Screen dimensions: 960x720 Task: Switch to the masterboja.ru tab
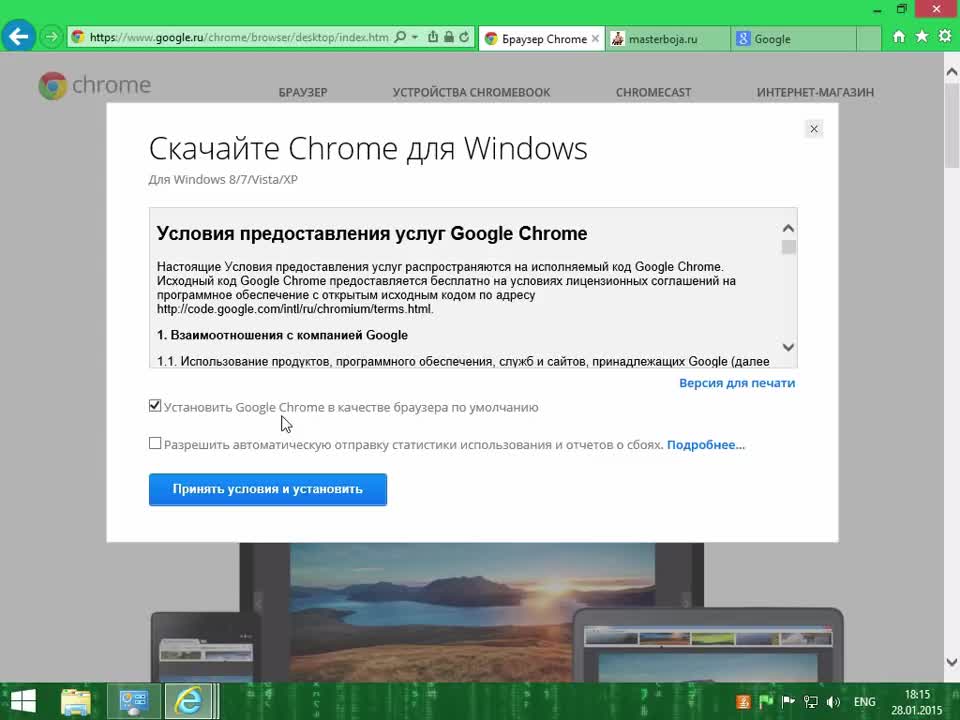point(667,39)
